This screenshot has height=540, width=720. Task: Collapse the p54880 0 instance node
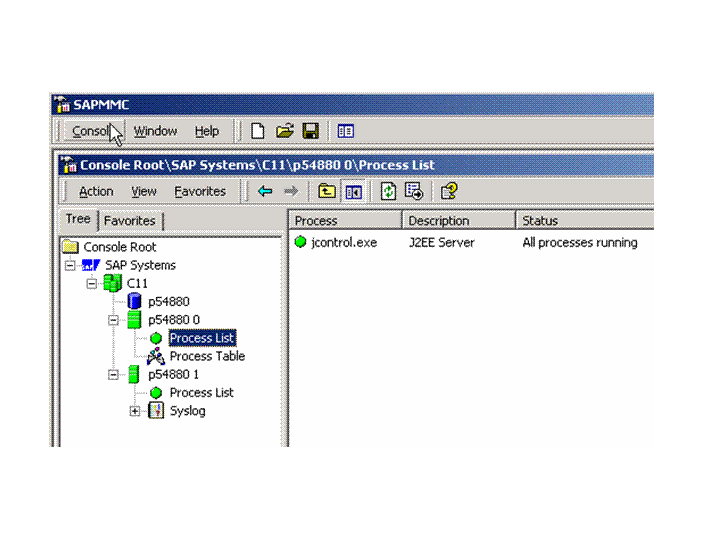[x=113, y=320]
